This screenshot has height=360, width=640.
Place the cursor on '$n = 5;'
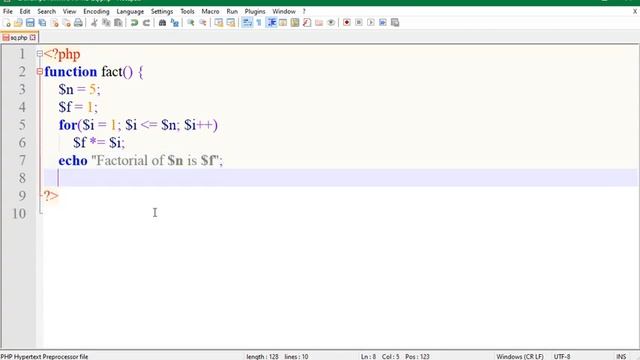click(x=79, y=89)
